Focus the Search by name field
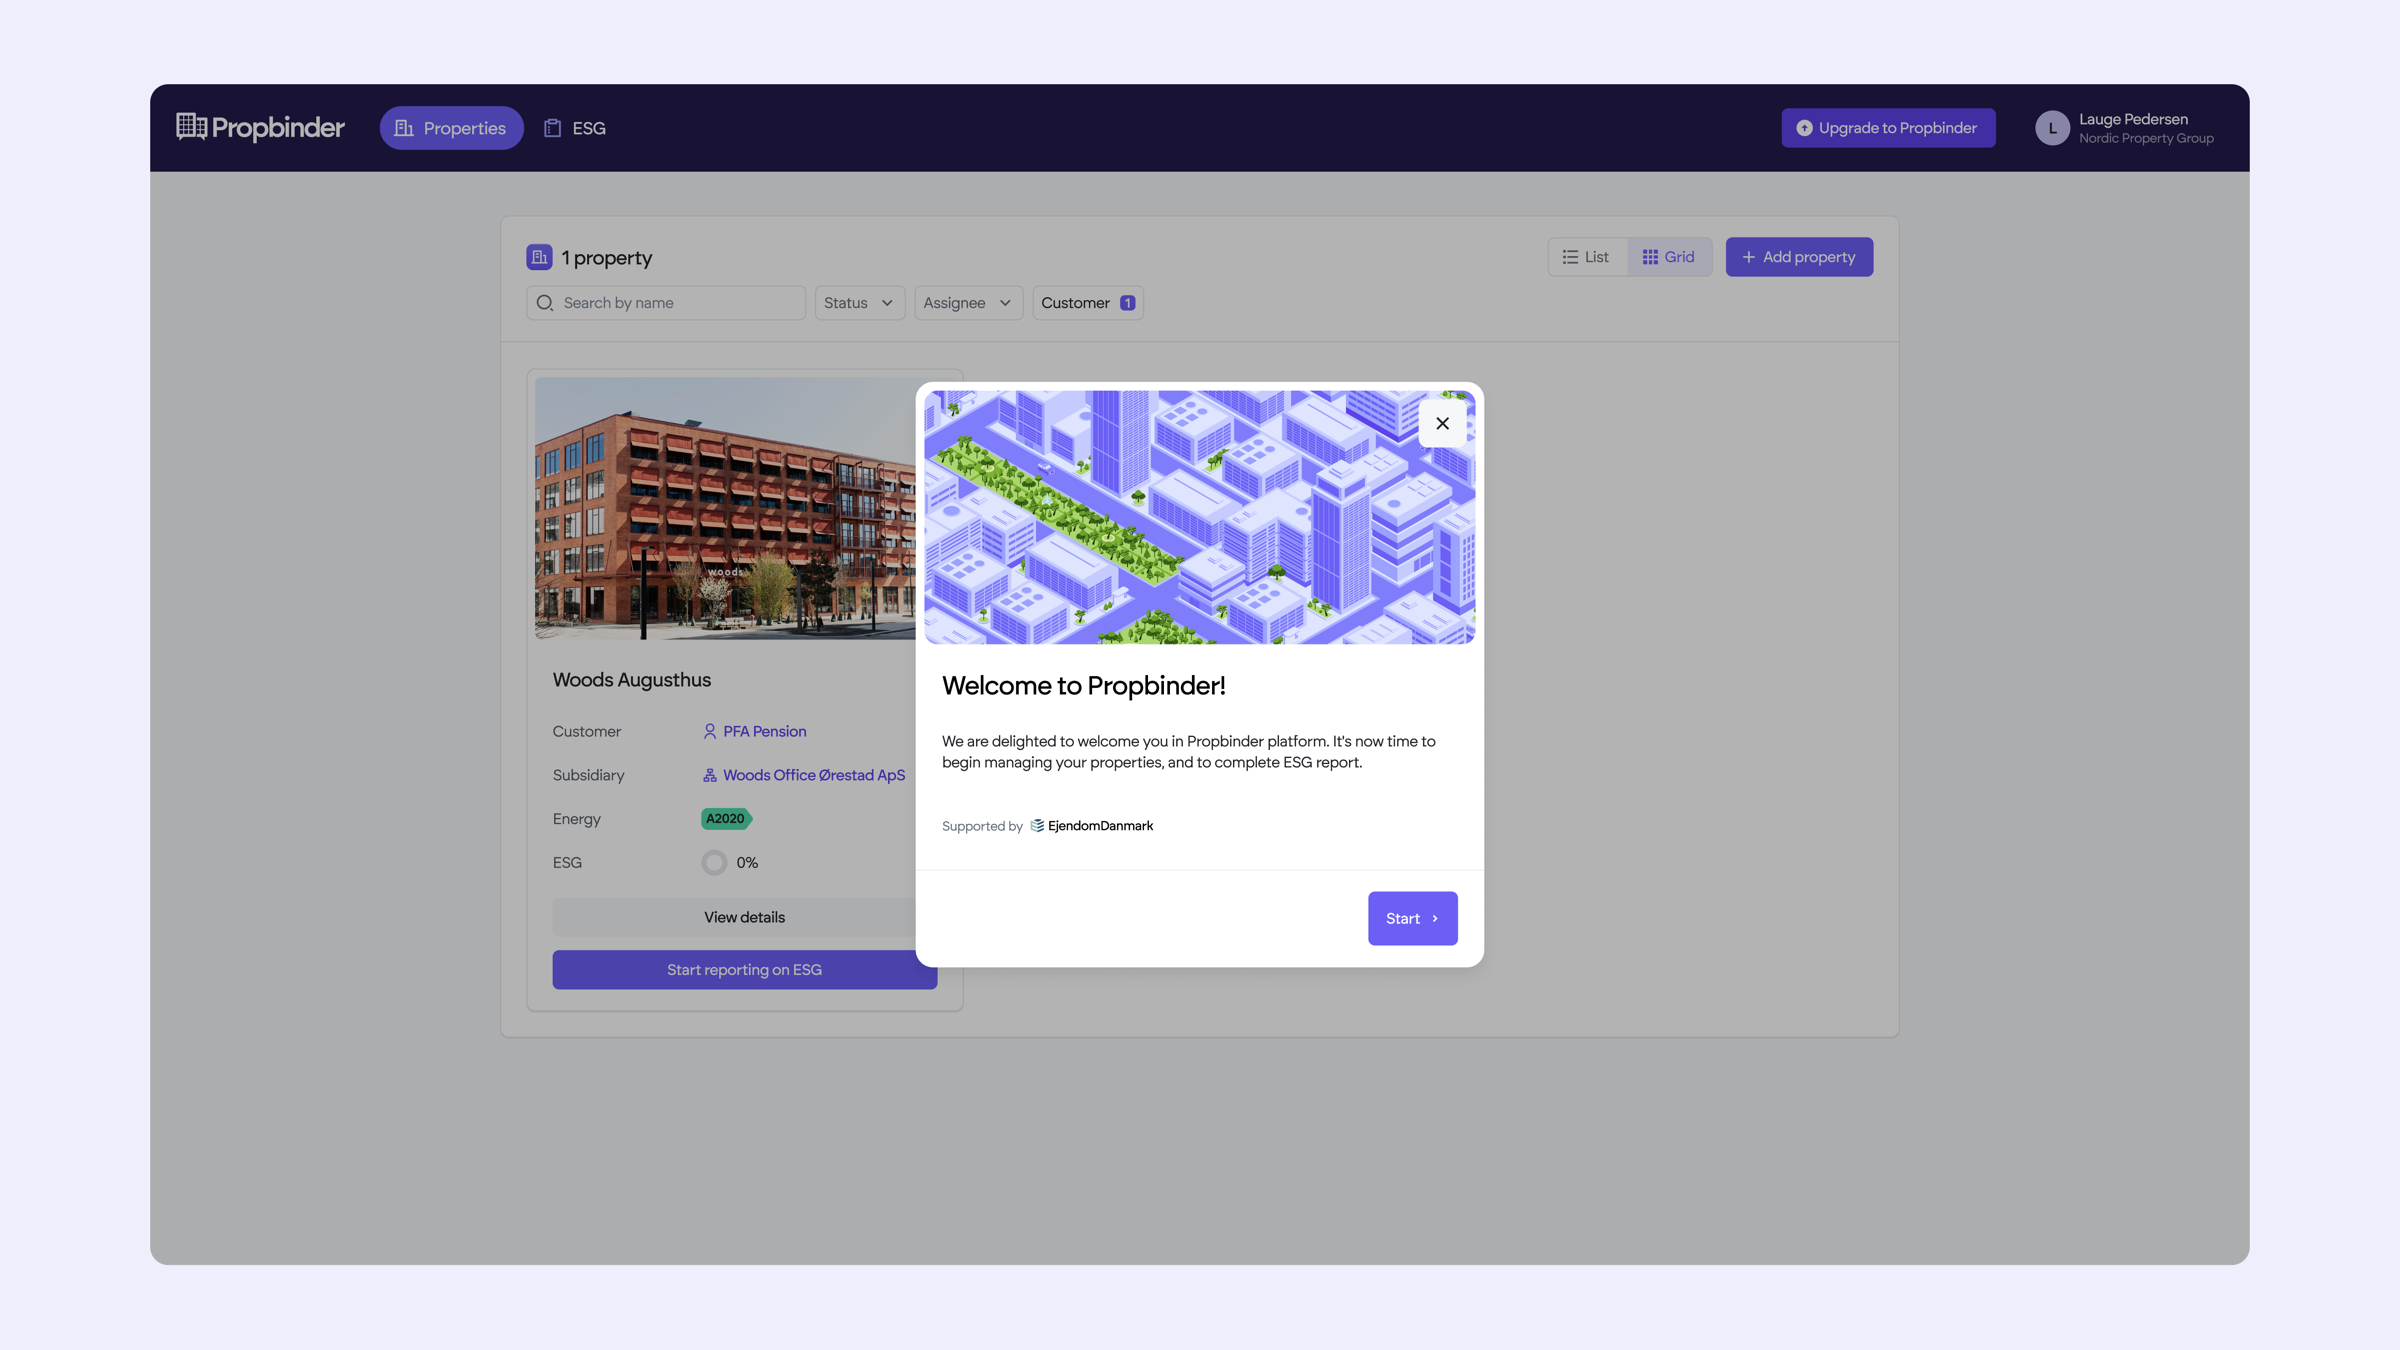 [666, 303]
